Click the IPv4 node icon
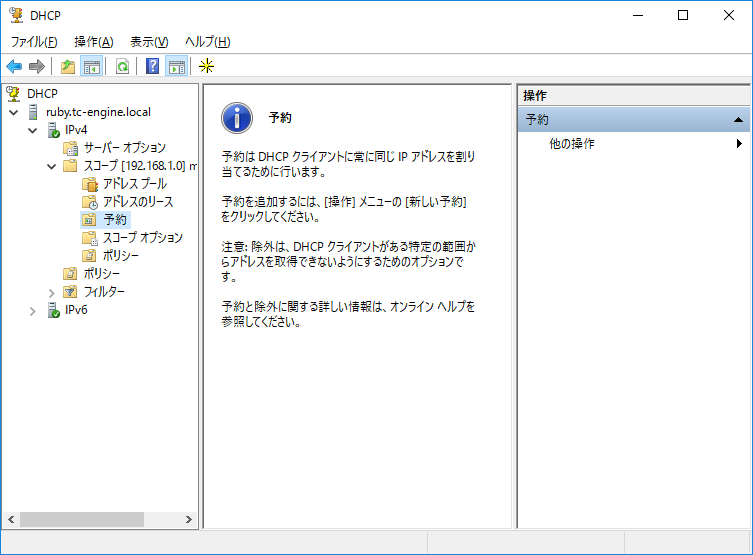This screenshot has height=555, width=753. (x=53, y=130)
